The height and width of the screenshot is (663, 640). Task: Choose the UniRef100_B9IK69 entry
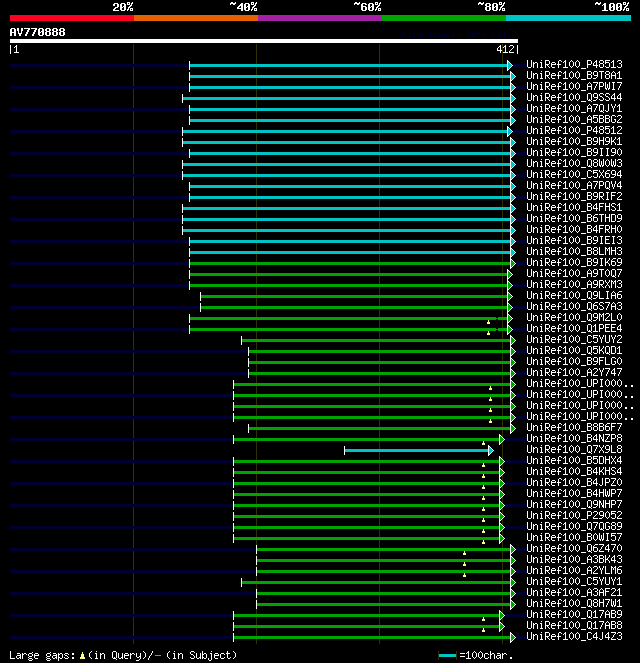click(x=574, y=262)
